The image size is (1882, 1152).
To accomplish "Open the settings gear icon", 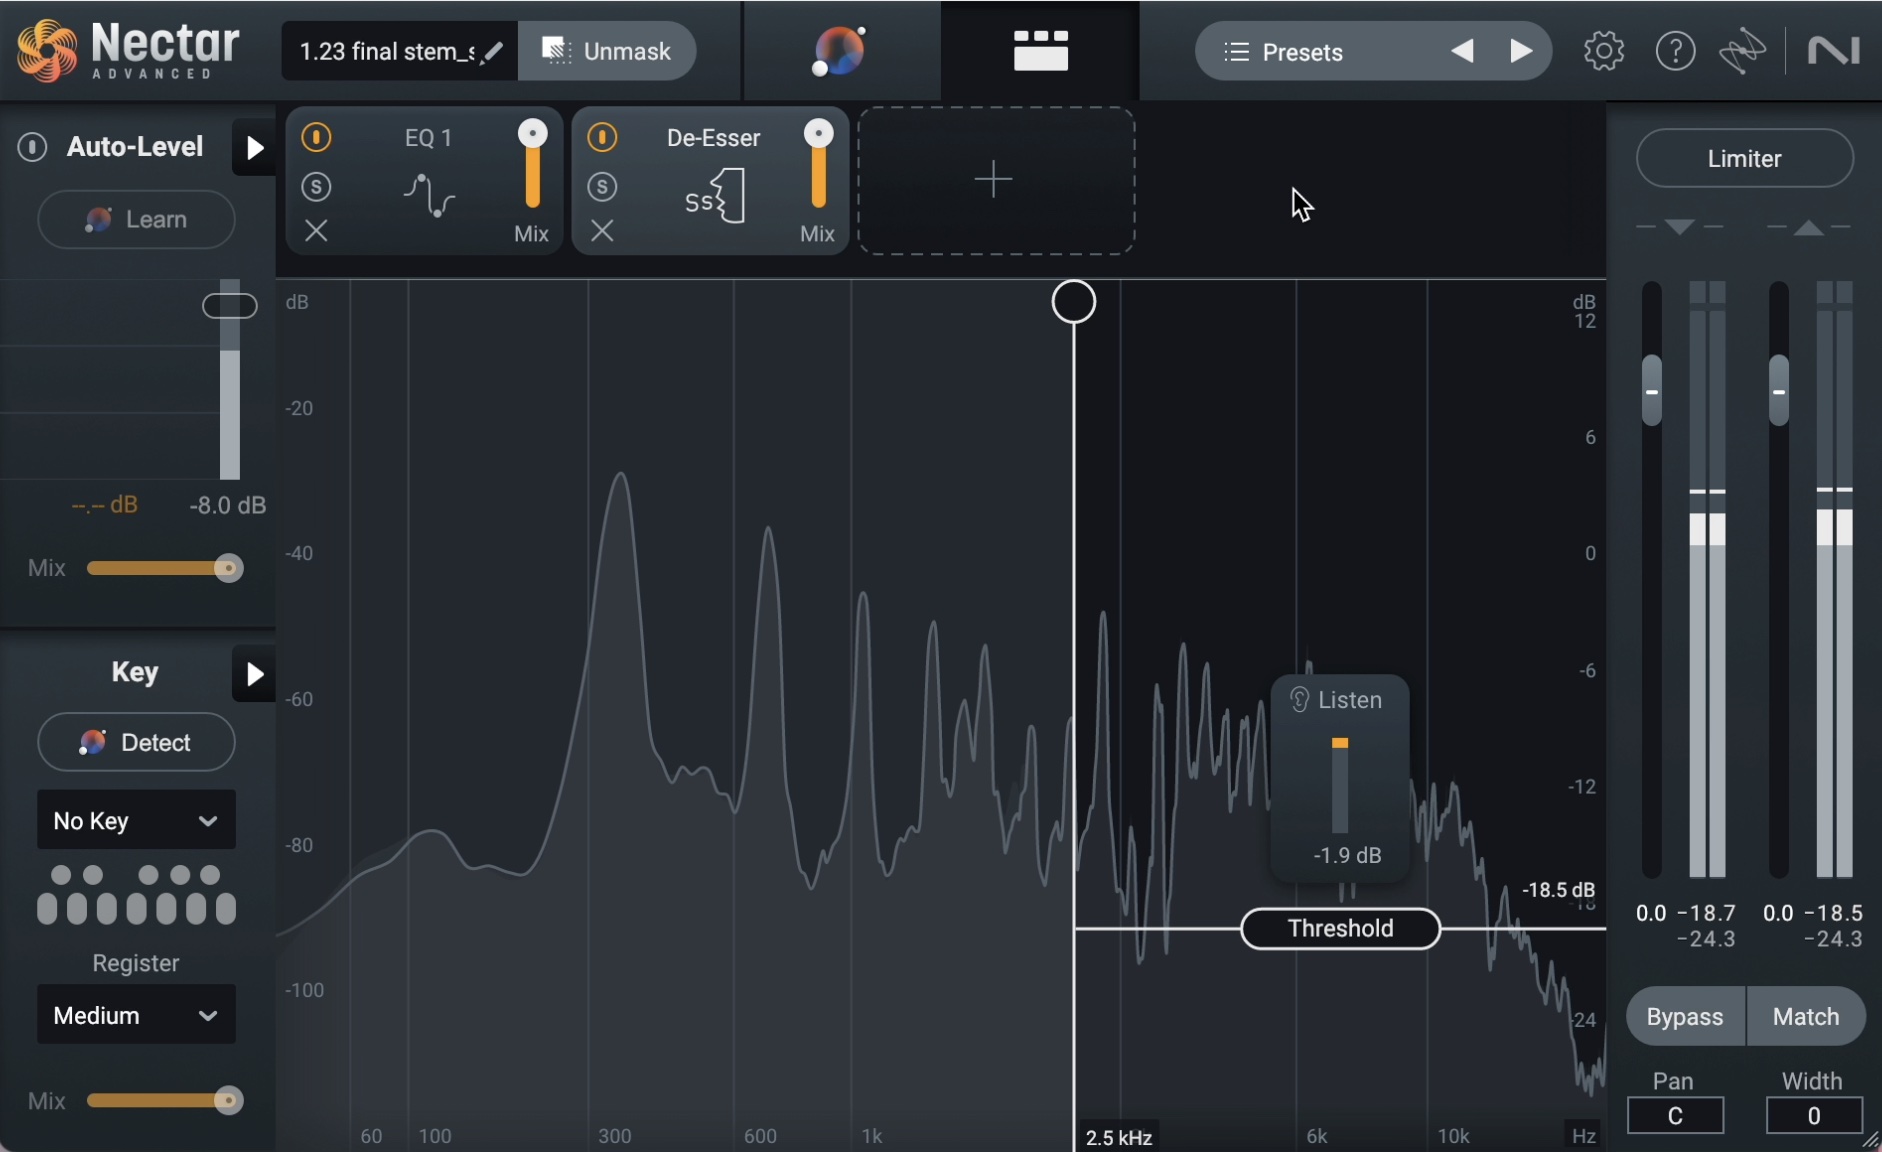I will [1603, 51].
